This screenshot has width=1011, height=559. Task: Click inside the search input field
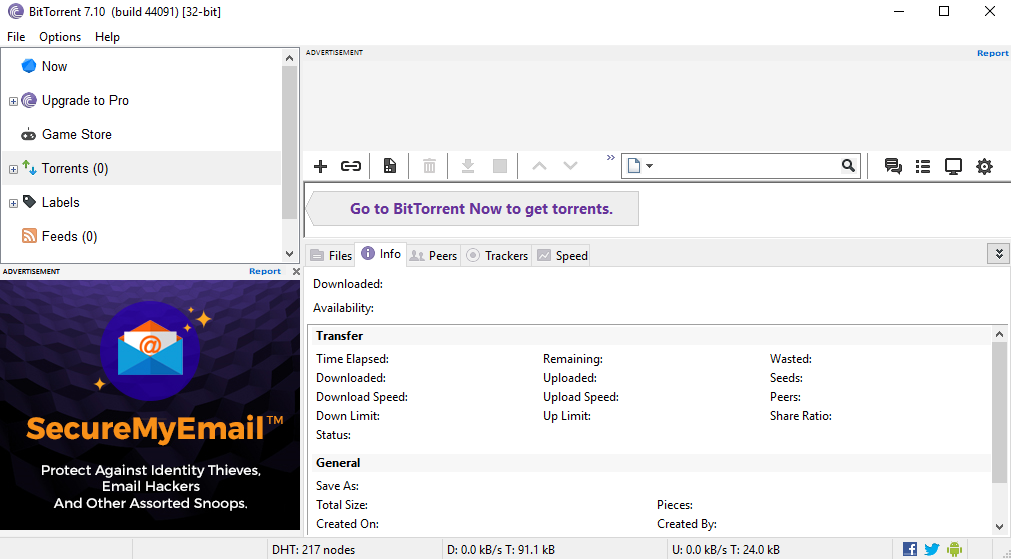point(748,166)
